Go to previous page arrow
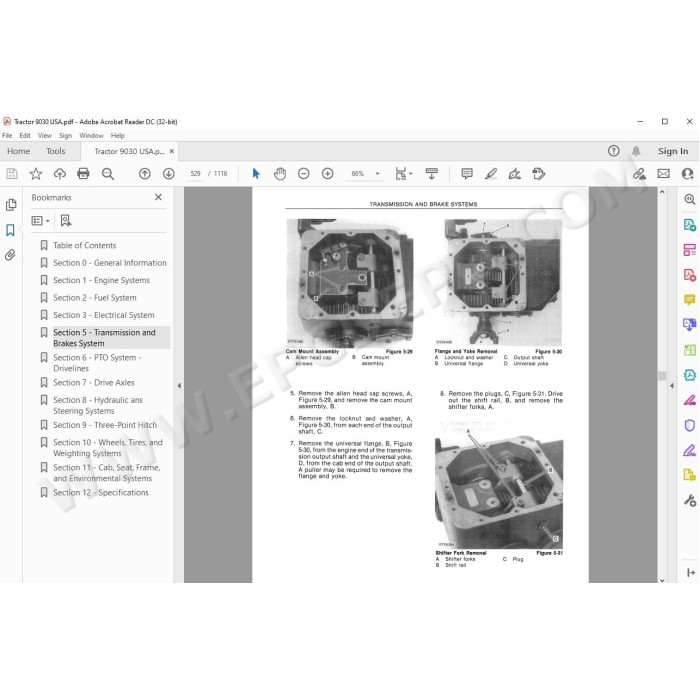Viewport: 700px width, 700px height. [145, 174]
